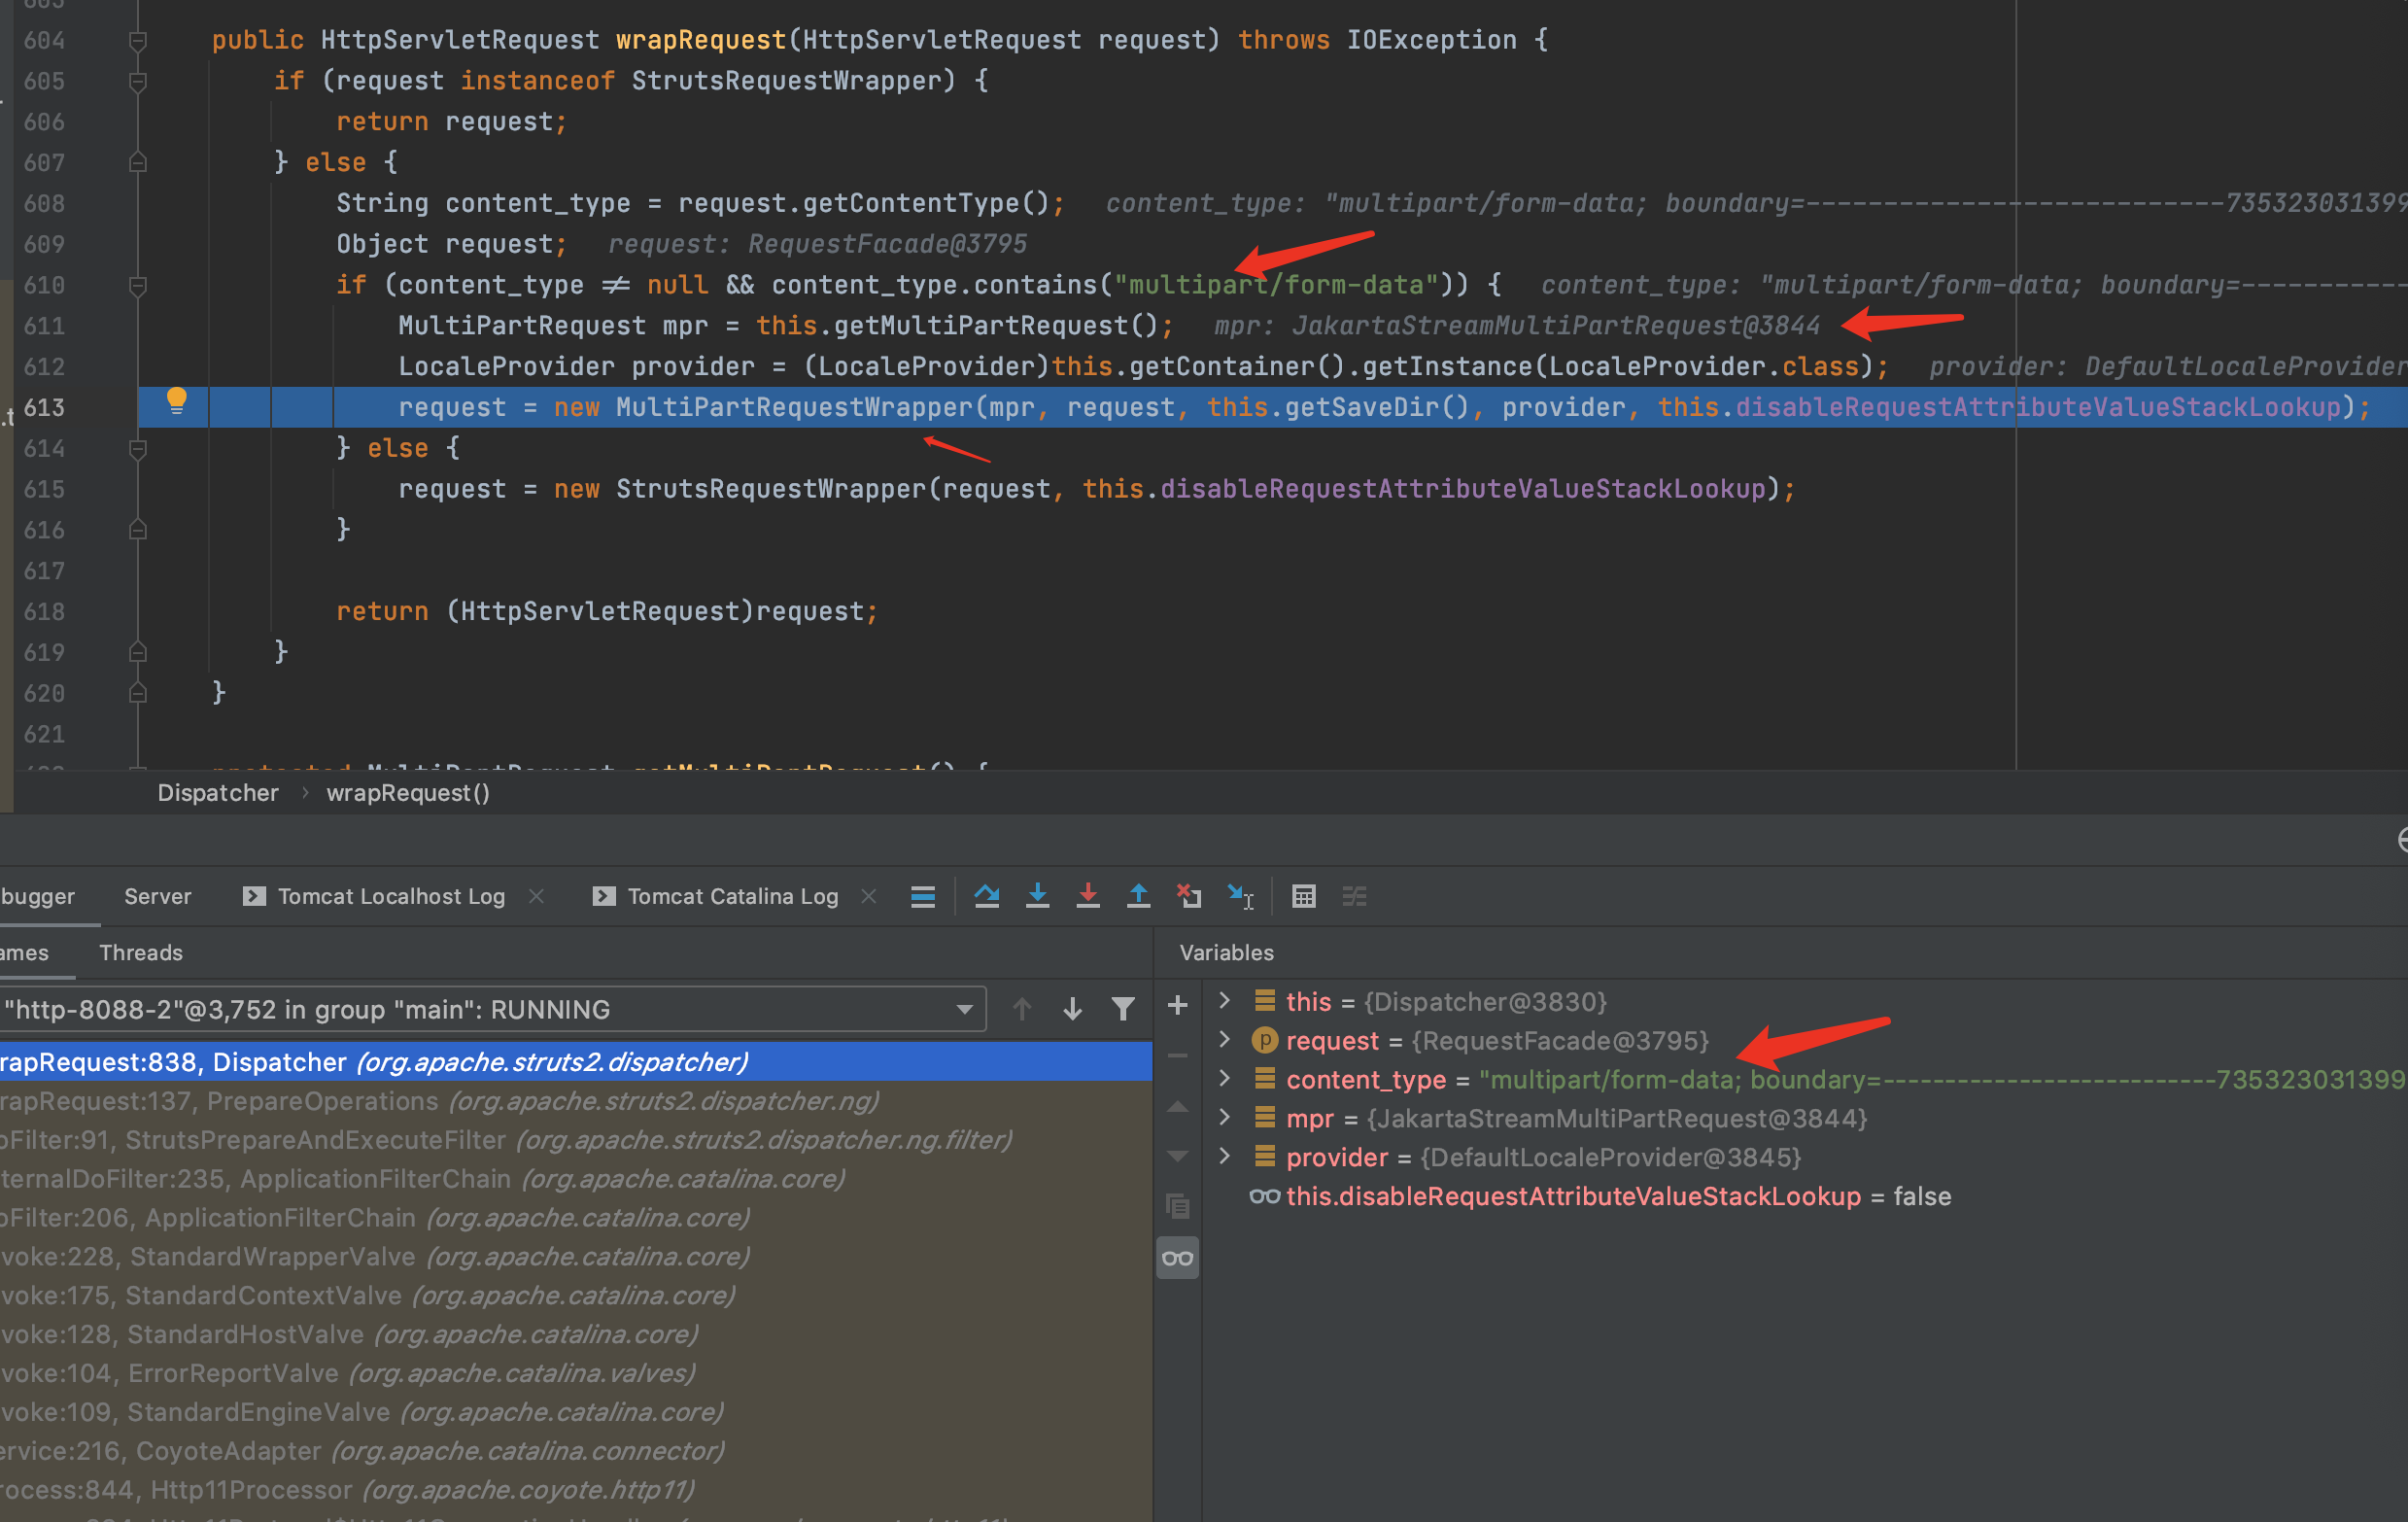
Task: Click Show Execution Point icon
Action: (x=923, y=896)
